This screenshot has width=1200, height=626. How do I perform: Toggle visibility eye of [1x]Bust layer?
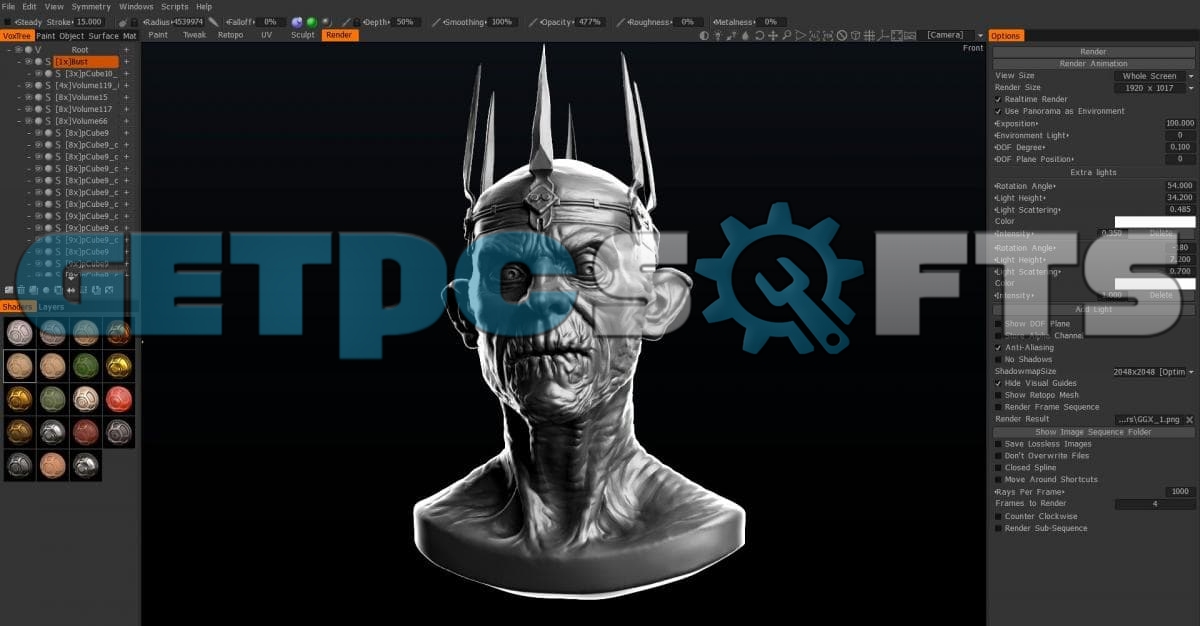pos(28,61)
